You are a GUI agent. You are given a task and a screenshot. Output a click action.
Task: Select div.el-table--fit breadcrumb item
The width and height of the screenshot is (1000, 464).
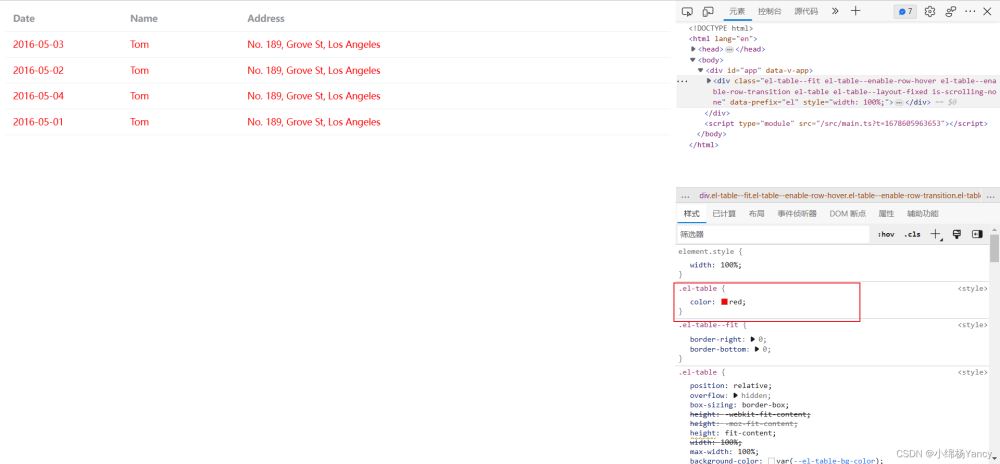click(x=840, y=196)
